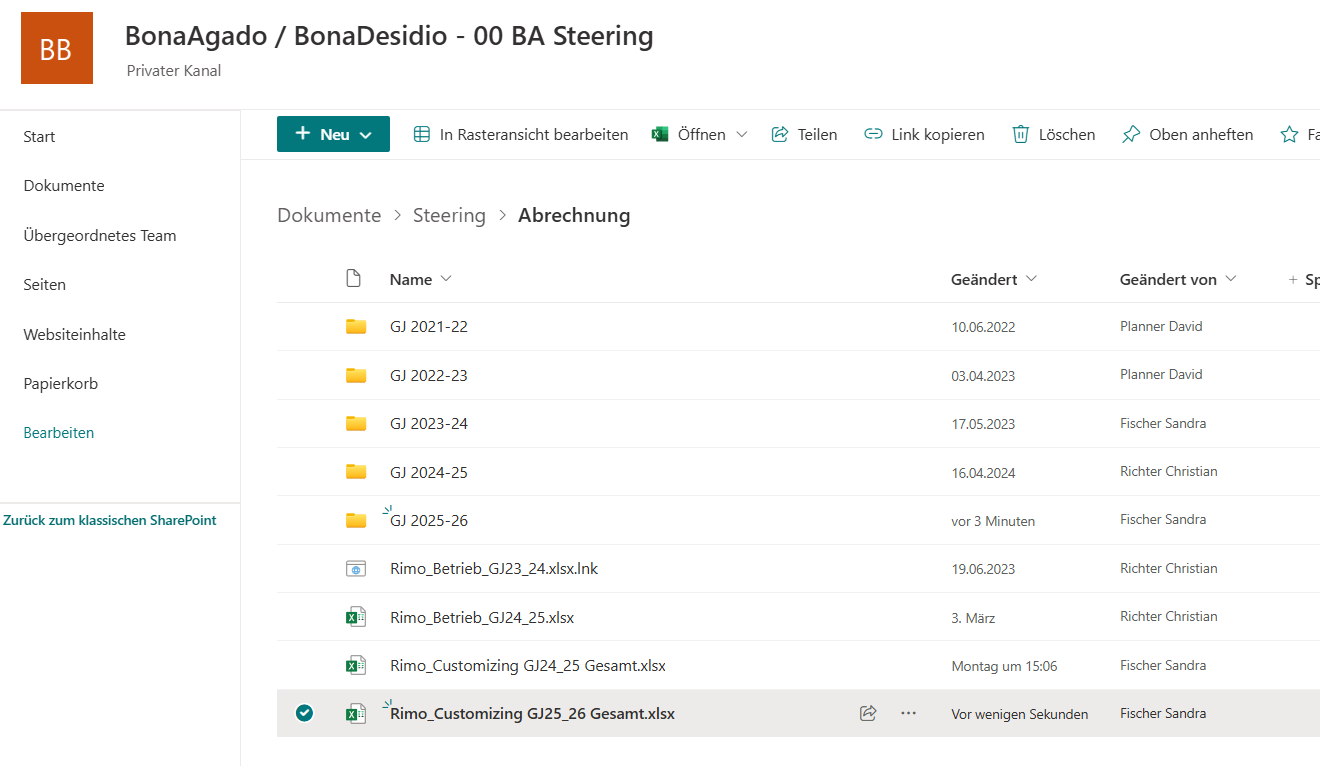Open file Rimo_Customizing GJ24_25 Gesamt.xlsx
Image resolution: width=1320 pixels, height=766 pixels.
click(x=528, y=665)
